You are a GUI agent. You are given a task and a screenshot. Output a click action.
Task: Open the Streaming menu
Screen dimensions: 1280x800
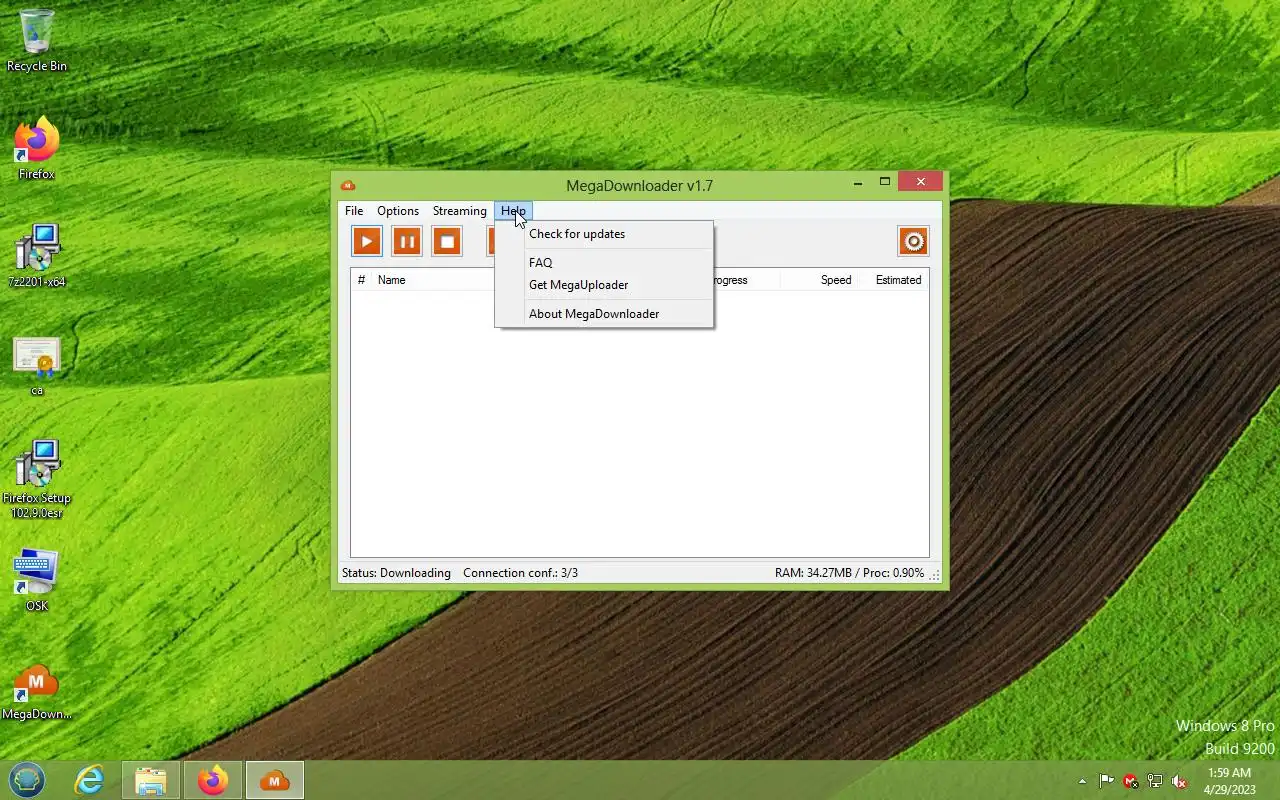coord(460,211)
